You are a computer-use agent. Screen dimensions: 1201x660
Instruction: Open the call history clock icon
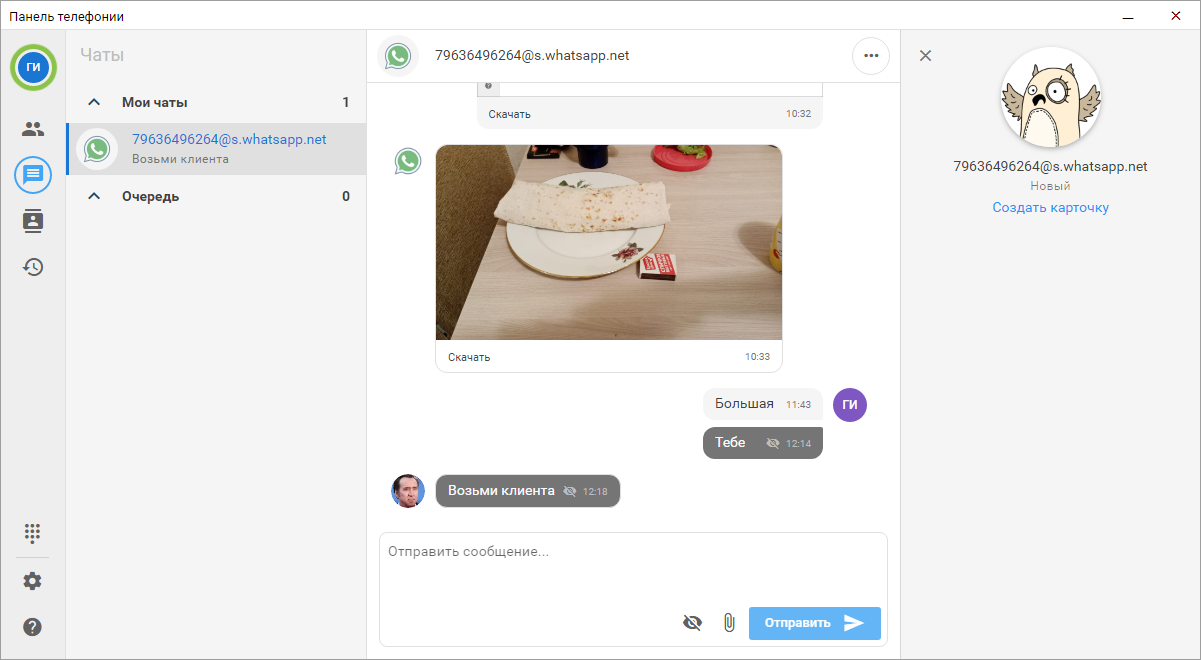pyautogui.click(x=32, y=266)
